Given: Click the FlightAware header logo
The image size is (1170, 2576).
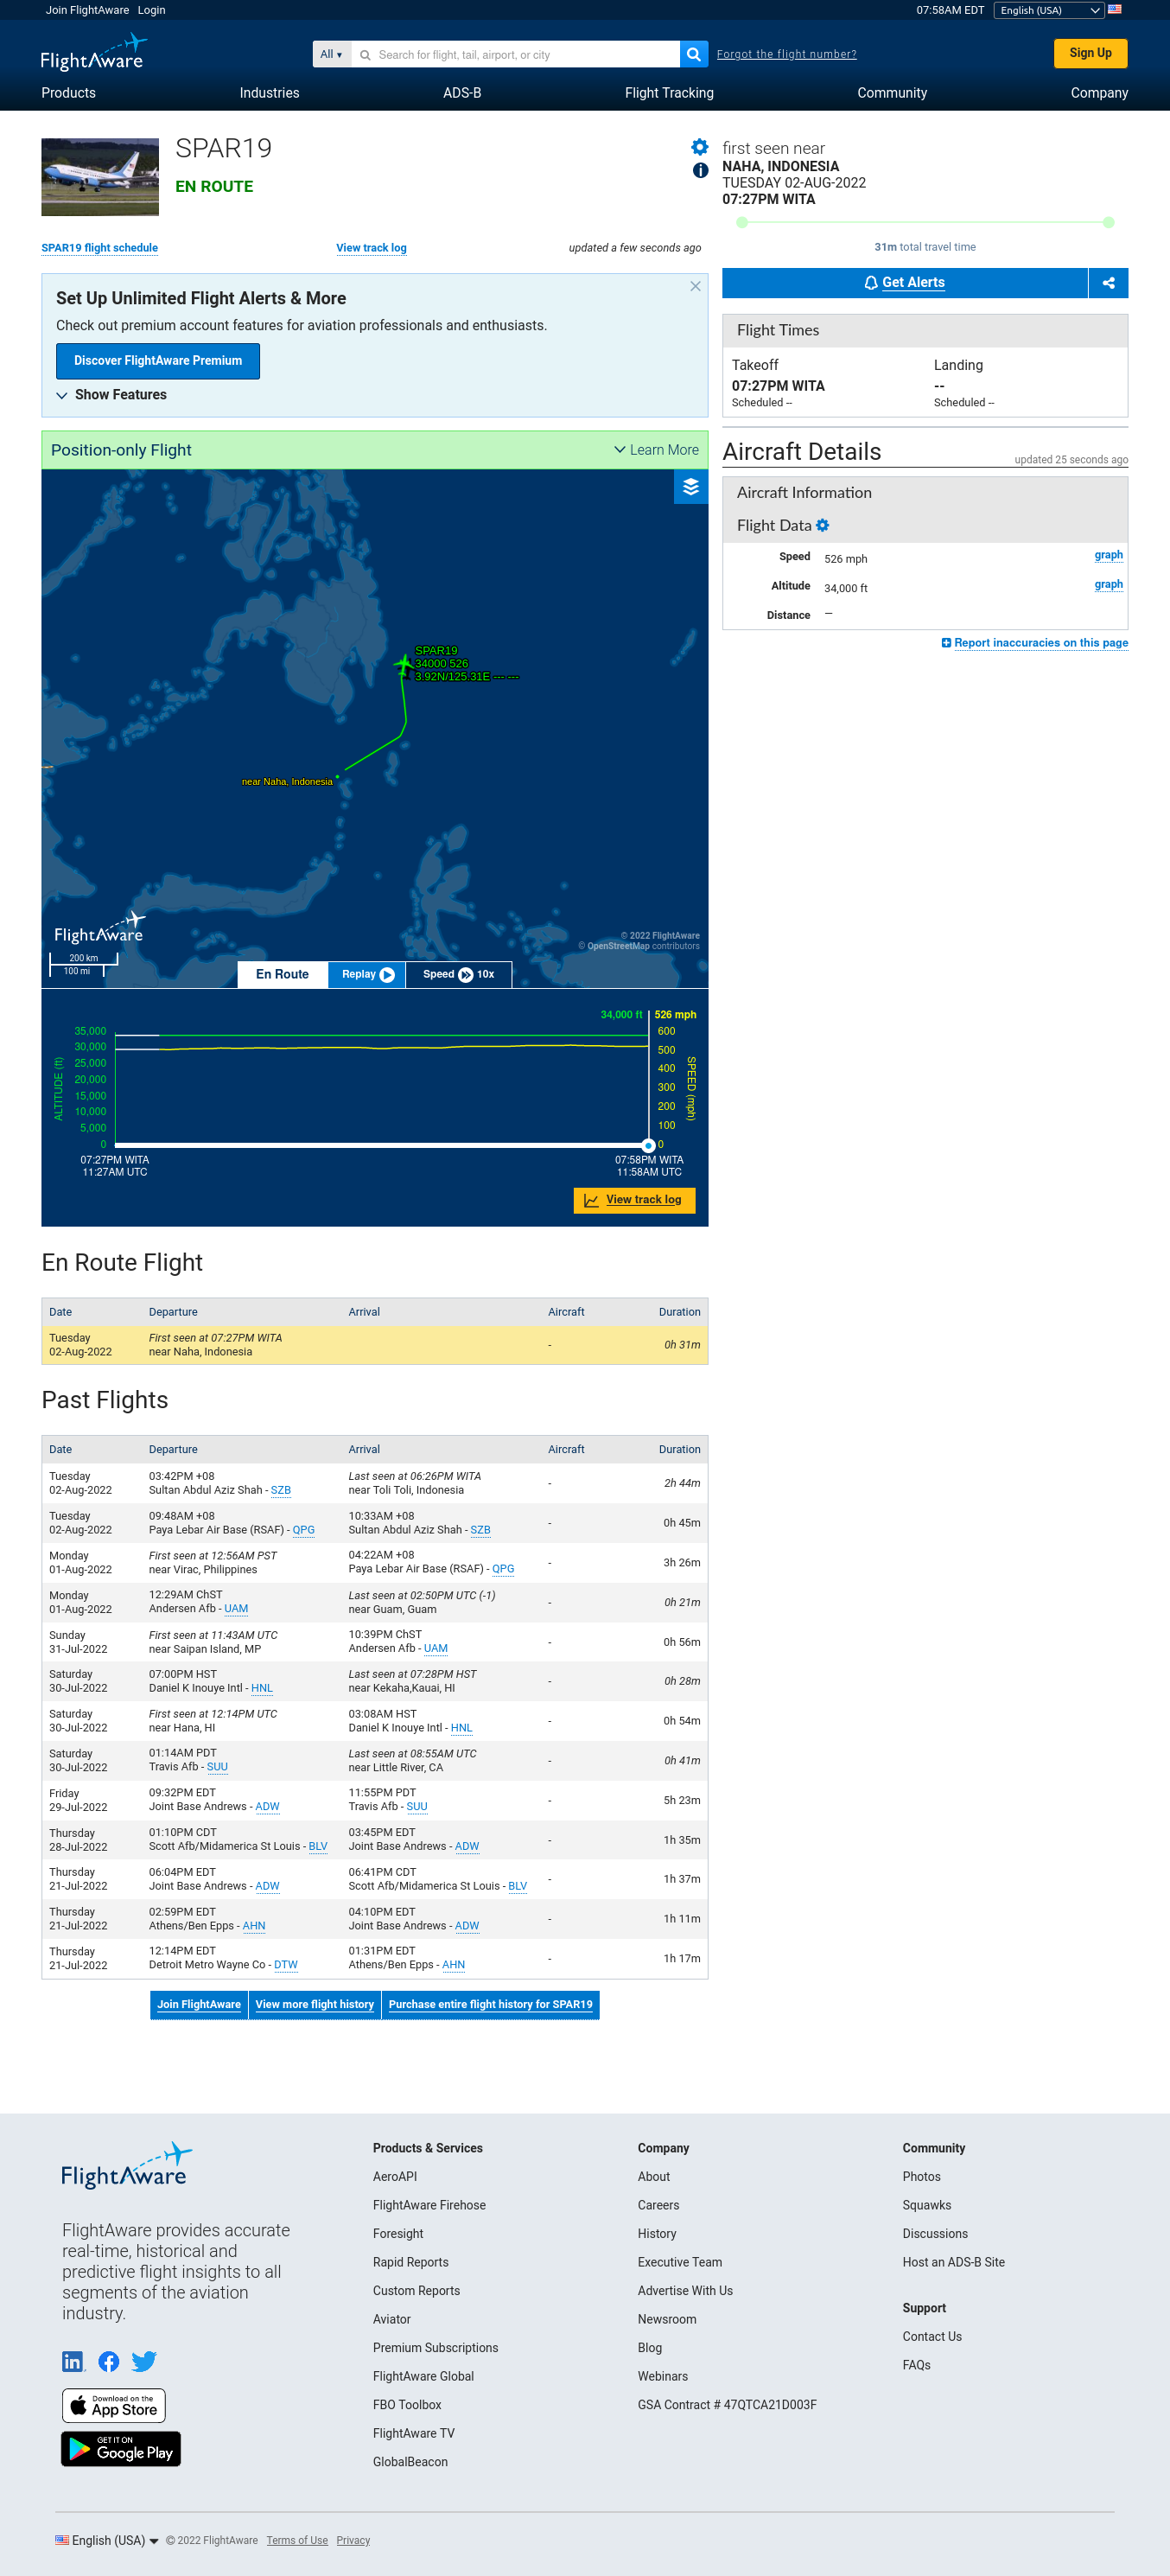Looking at the screenshot, I should (x=94, y=53).
